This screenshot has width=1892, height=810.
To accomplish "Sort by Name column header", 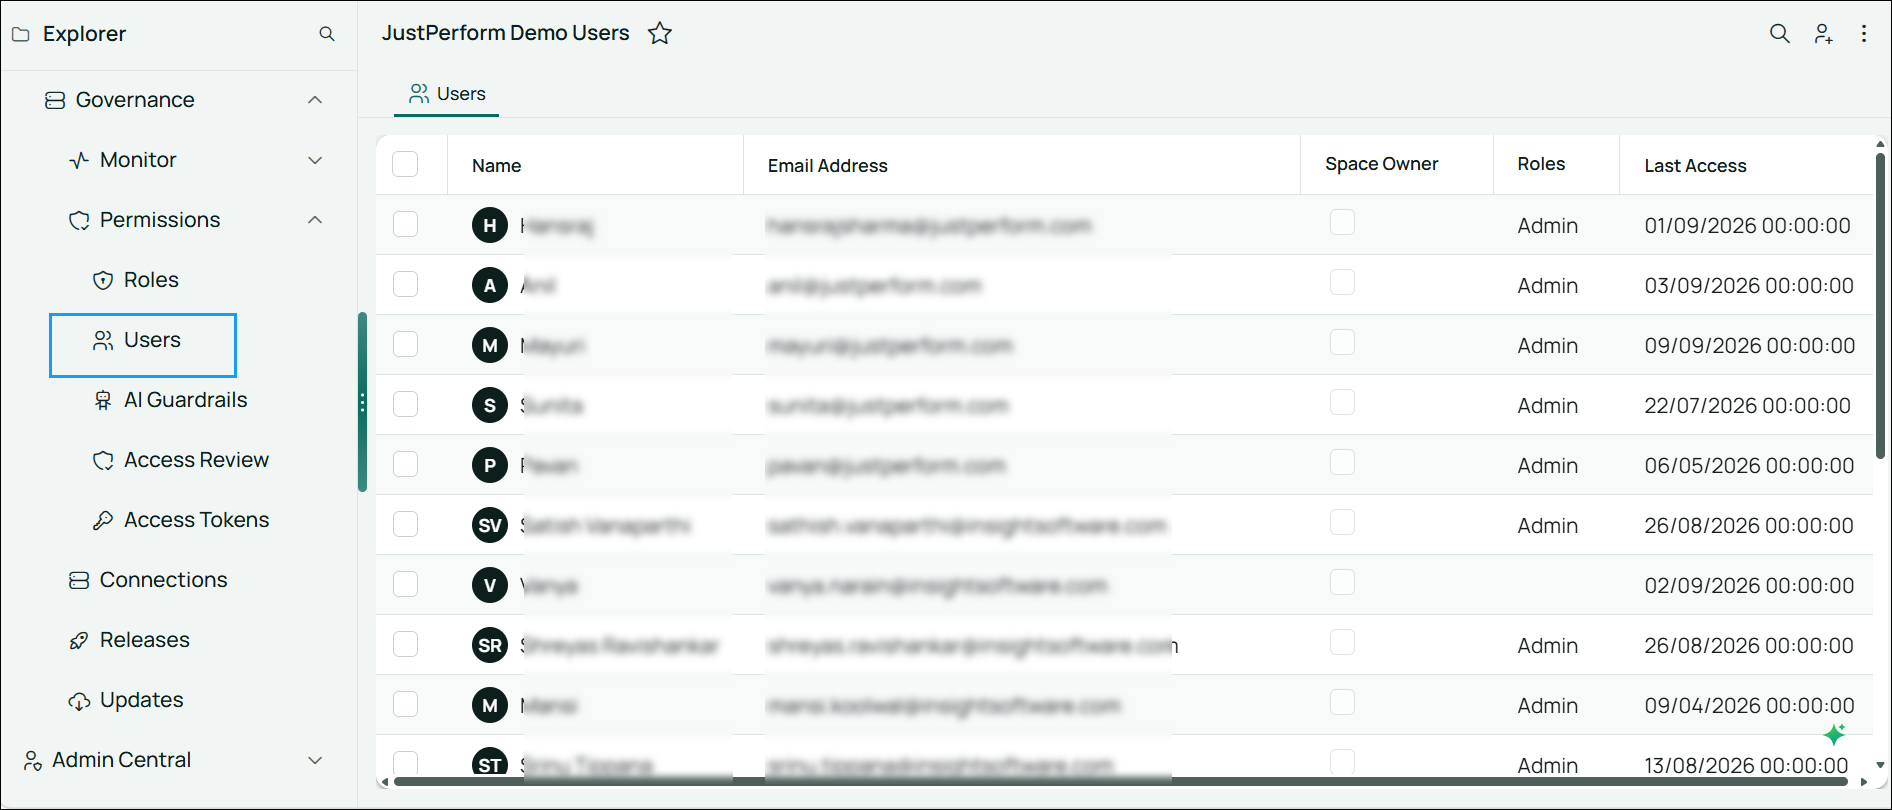I will click(x=496, y=166).
